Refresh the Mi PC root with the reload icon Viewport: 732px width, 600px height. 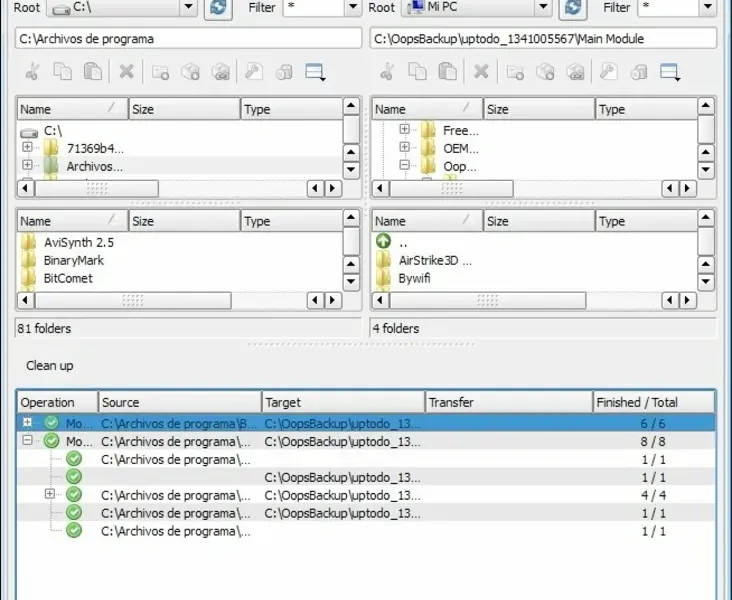[573, 8]
